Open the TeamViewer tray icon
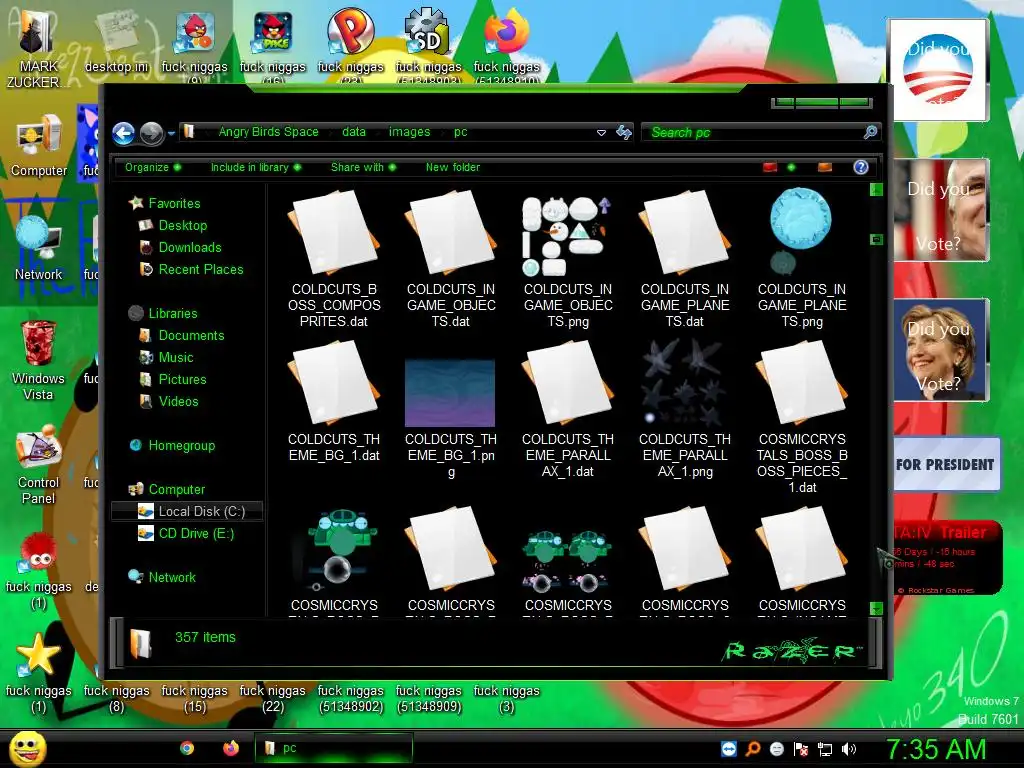1024x768 pixels. 729,749
